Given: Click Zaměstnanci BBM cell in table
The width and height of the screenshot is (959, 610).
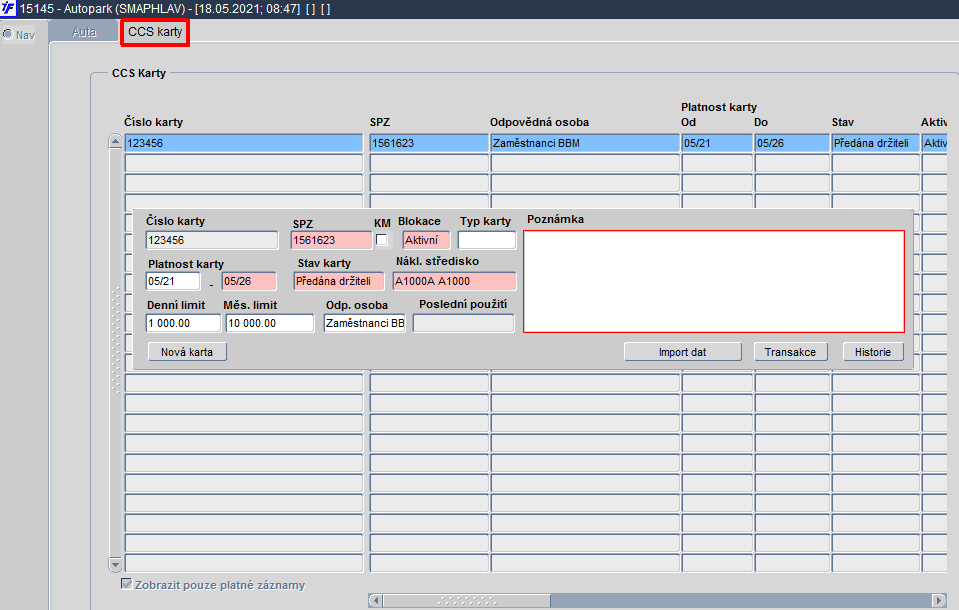Looking at the screenshot, I should pyautogui.click(x=585, y=143).
